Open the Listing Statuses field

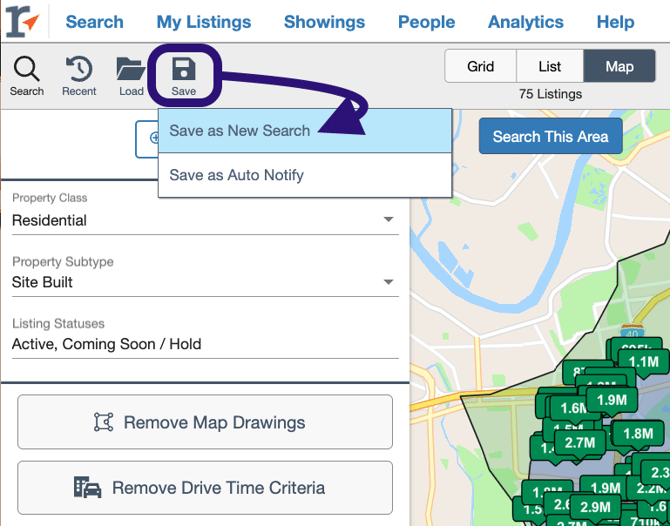click(205, 344)
